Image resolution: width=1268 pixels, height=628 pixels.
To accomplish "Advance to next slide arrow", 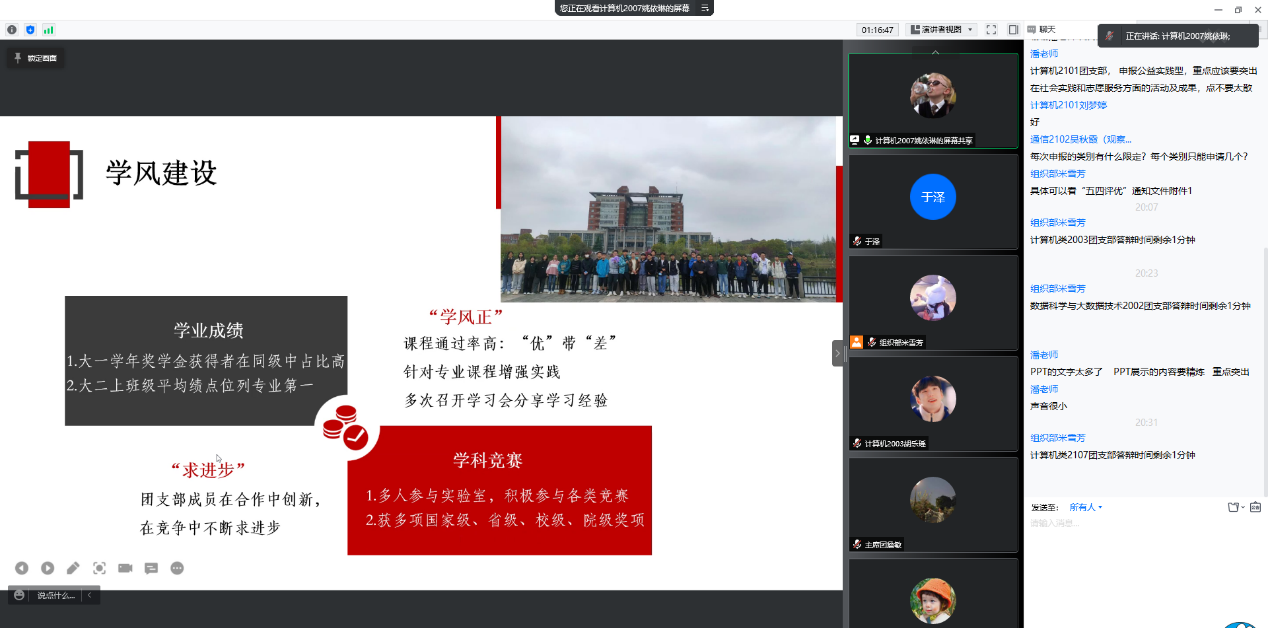I will point(47,568).
